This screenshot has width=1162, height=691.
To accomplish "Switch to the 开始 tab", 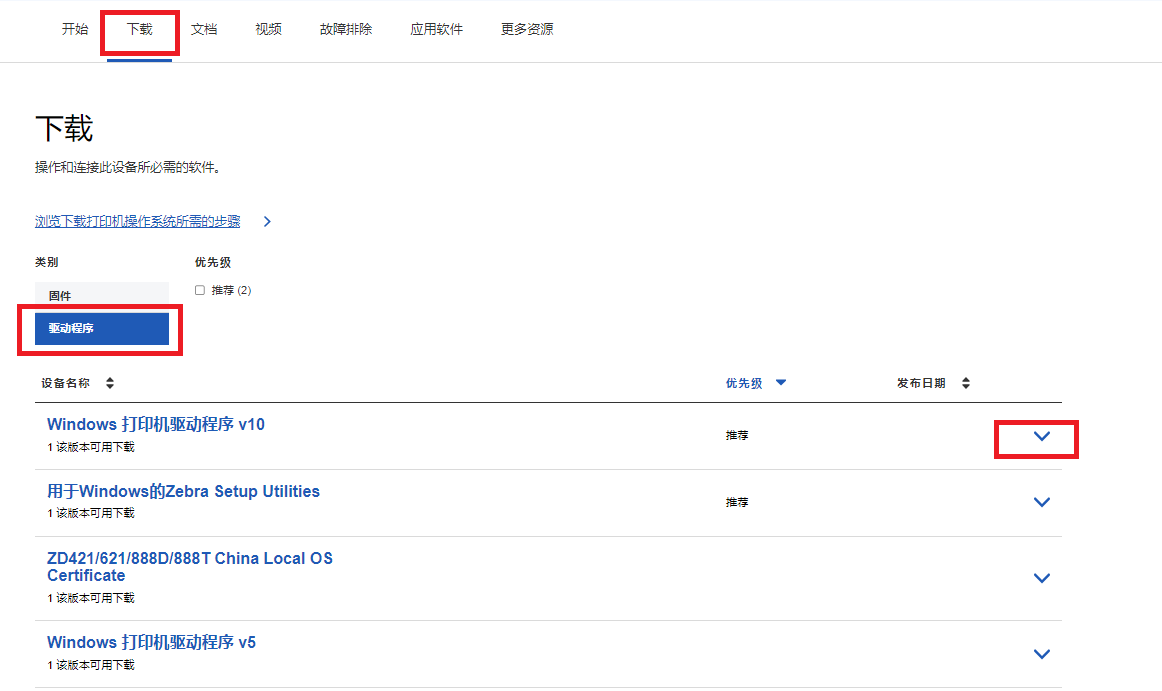I will [x=75, y=29].
